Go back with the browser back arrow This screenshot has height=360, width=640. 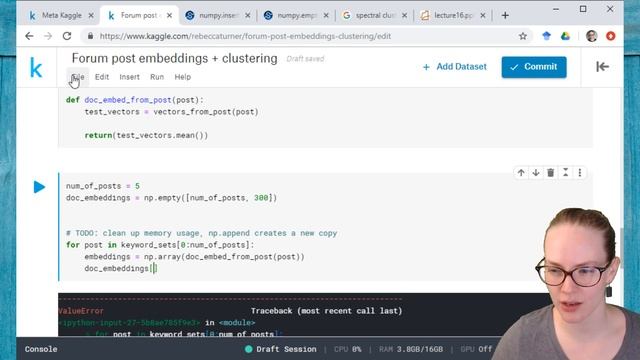pos(29,36)
